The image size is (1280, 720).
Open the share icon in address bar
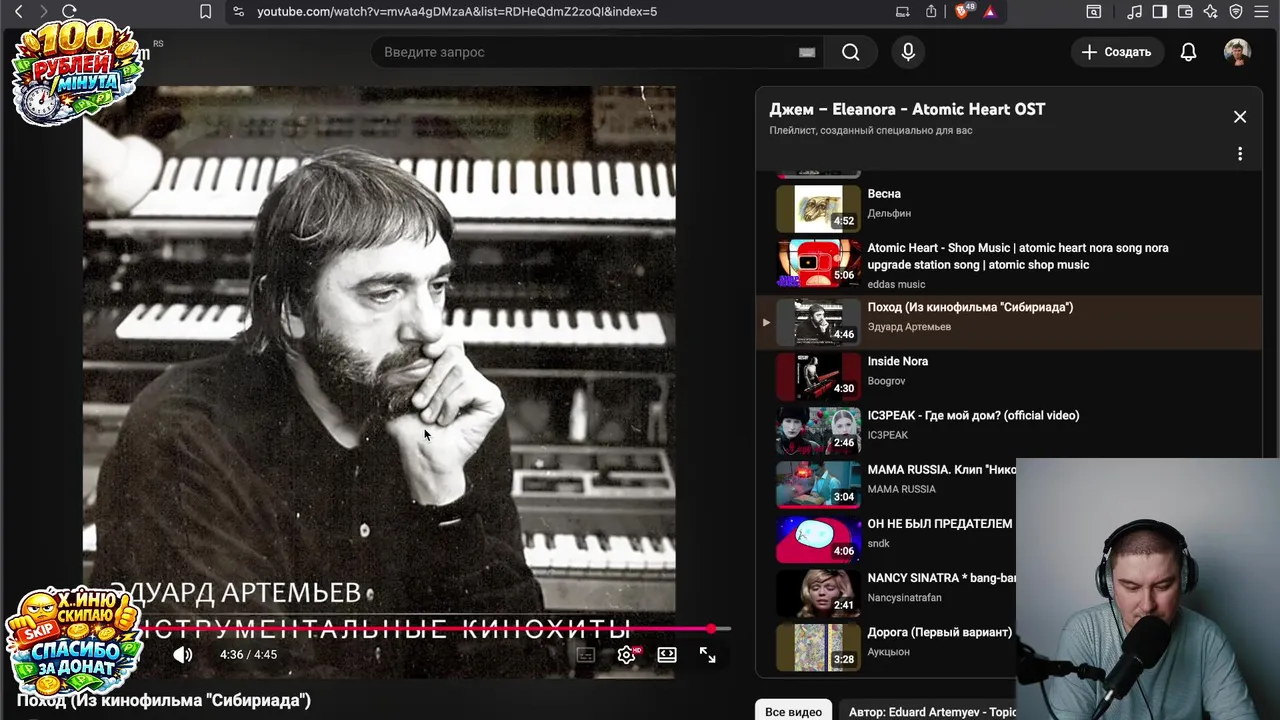931,12
